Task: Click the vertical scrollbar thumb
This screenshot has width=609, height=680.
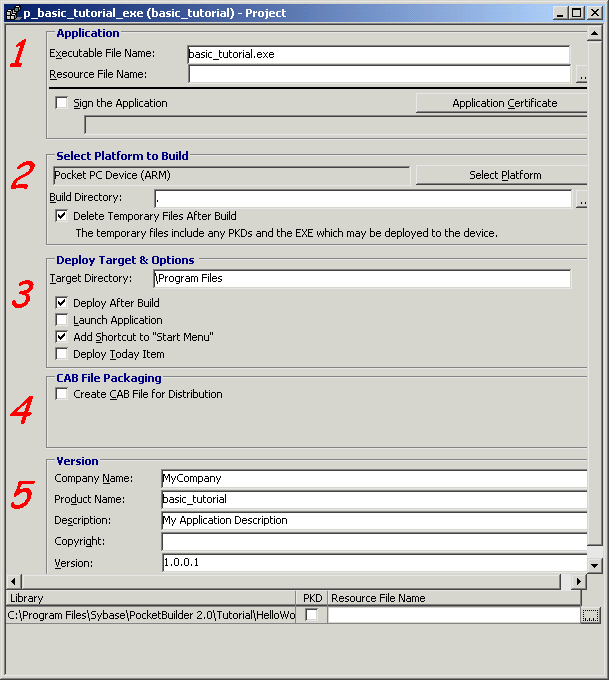Action: point(594,293)
